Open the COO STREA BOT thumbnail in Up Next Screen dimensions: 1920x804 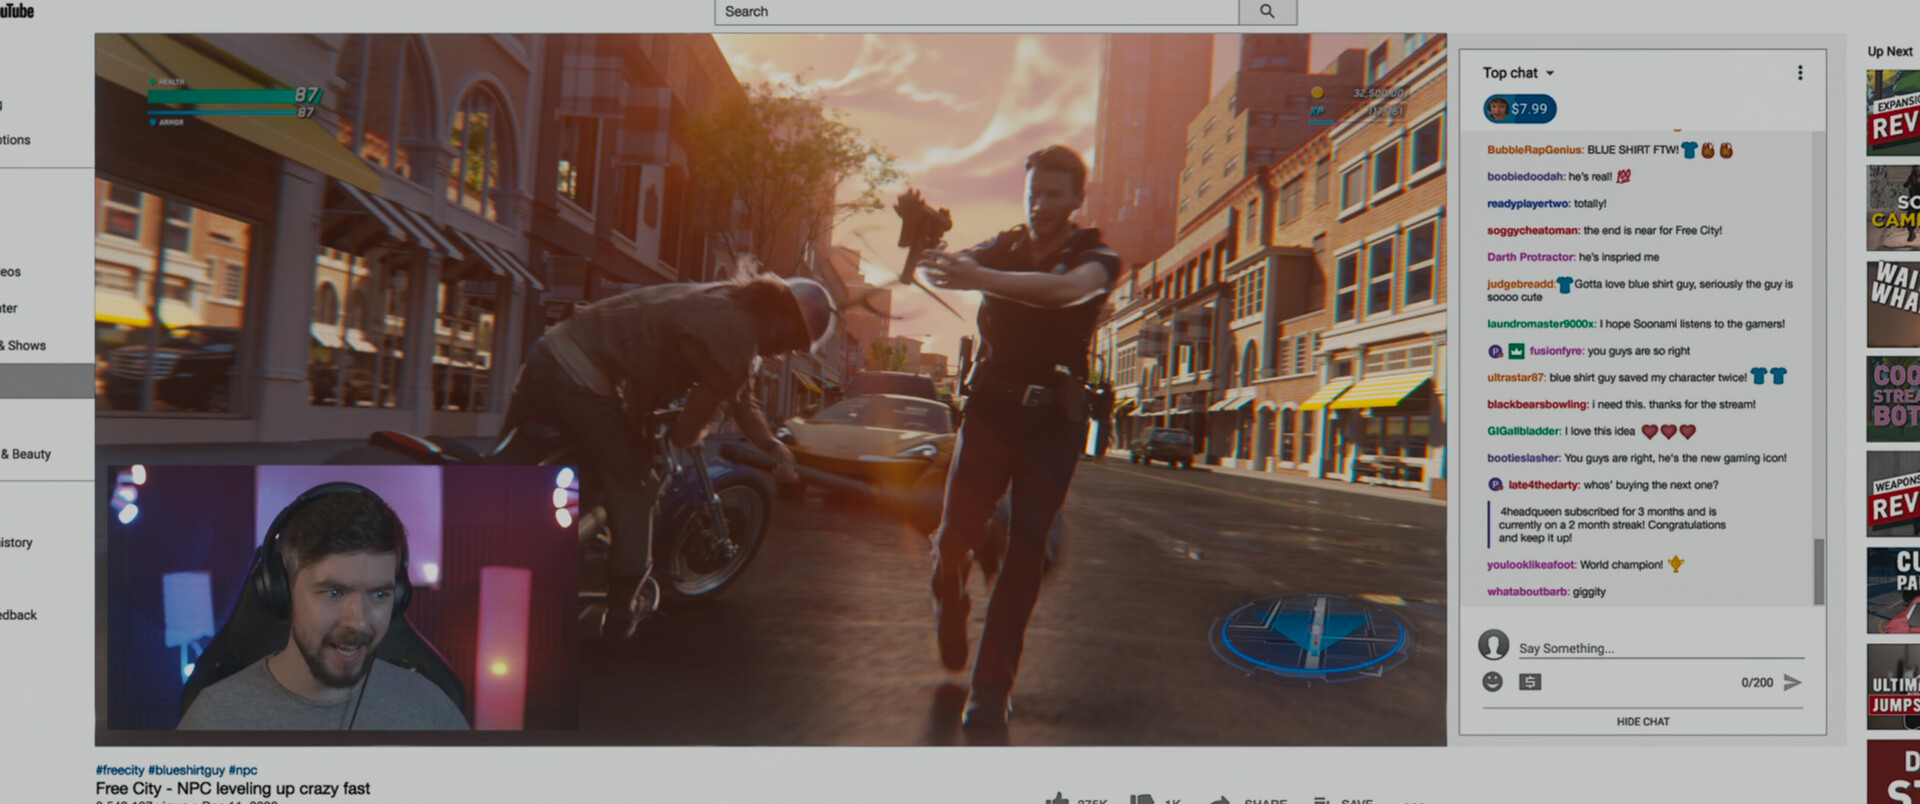tap(1893, 399)
